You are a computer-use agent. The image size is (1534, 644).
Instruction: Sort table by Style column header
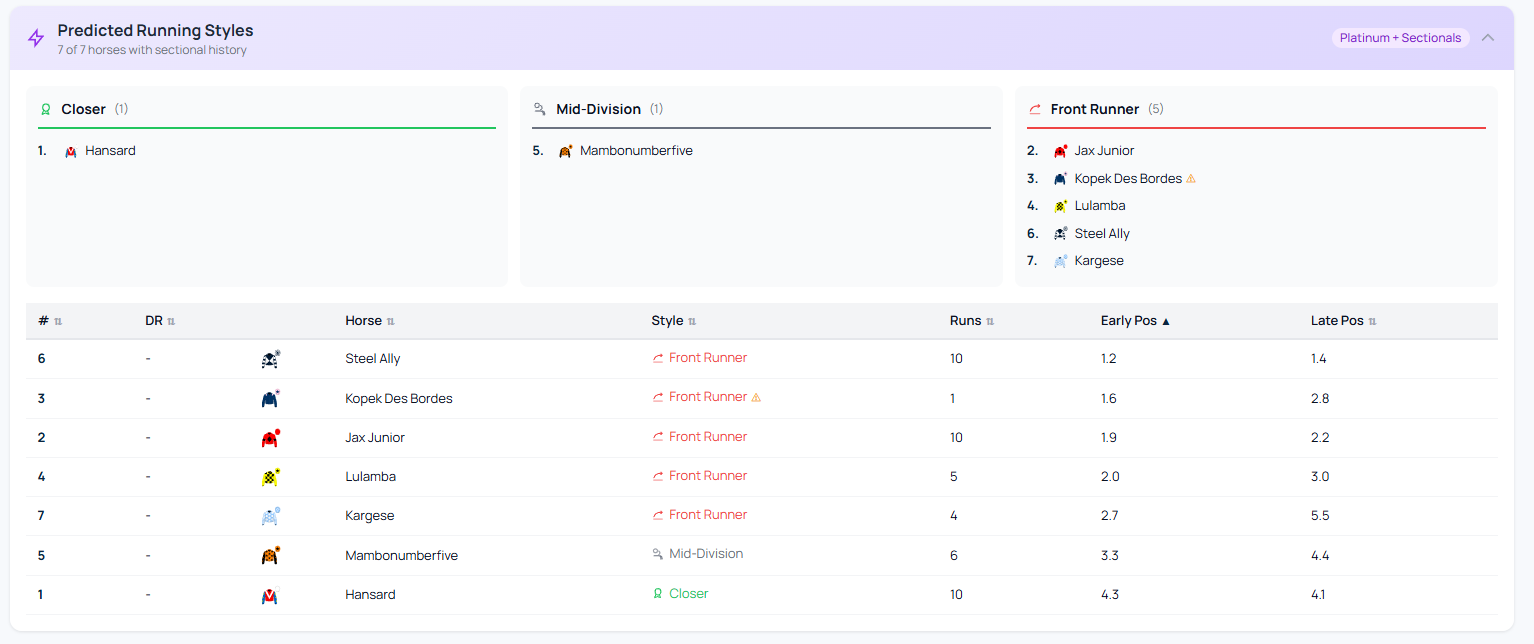pos(673,321)
